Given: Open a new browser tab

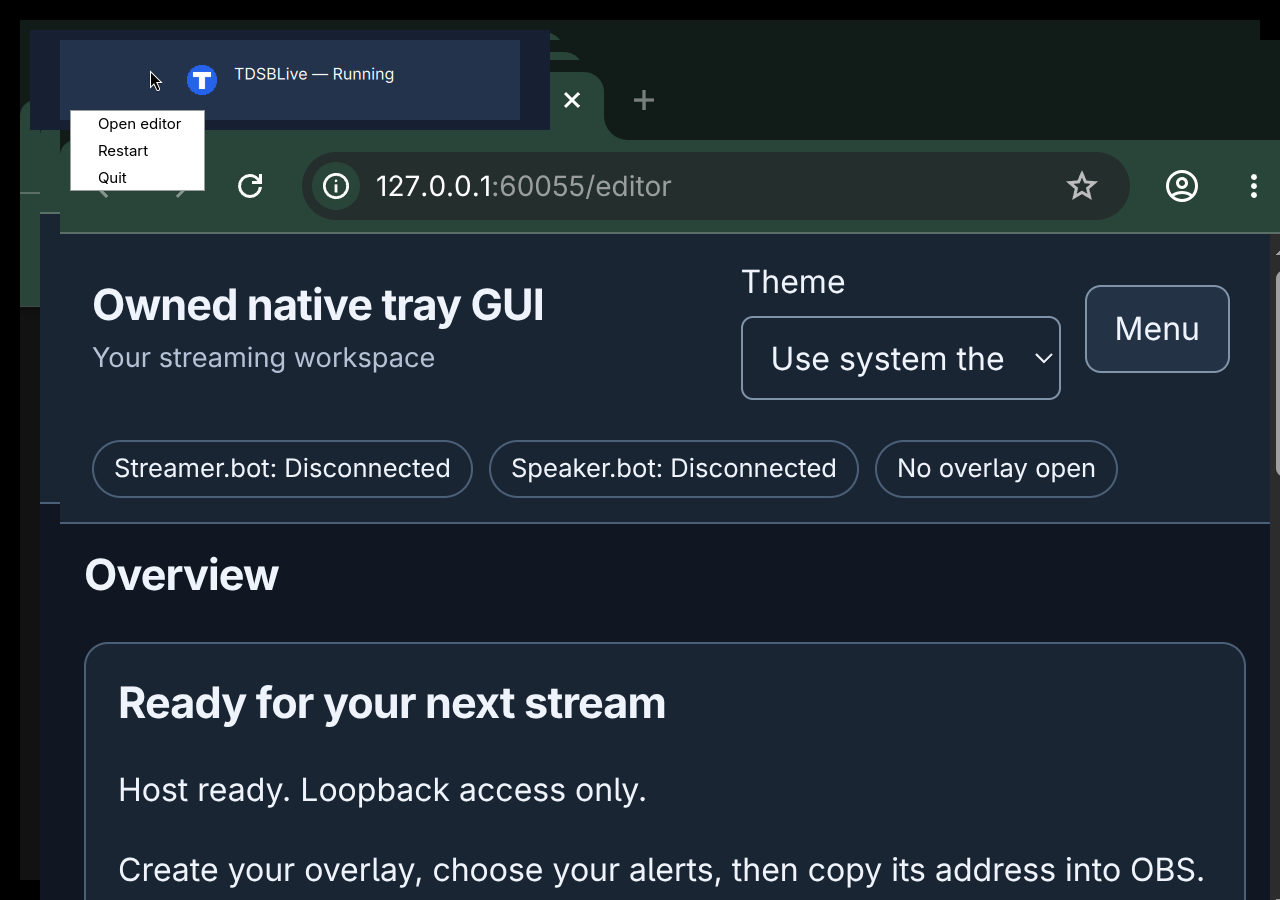Looking at the screenshot, I should 644,100.
